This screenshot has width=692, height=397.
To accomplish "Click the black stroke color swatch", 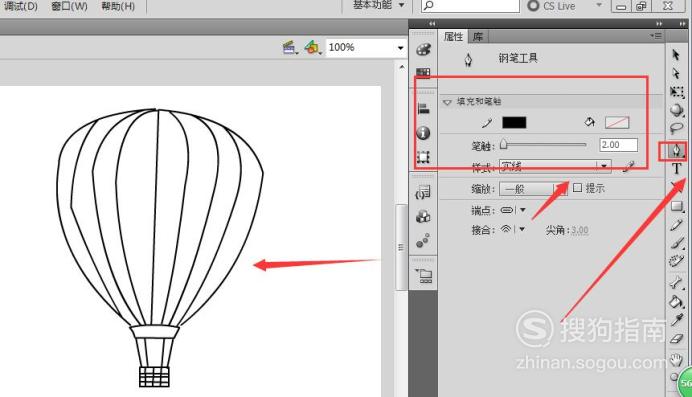I will (x=514, y=122).
